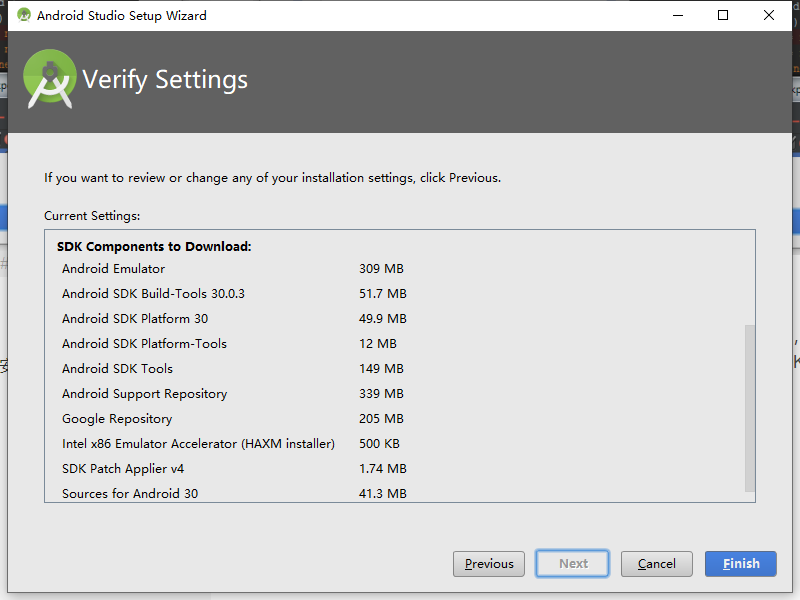The width and height of the screenshot is (800, 600).
Task: Click the Finish button
Action: point(740,564)
